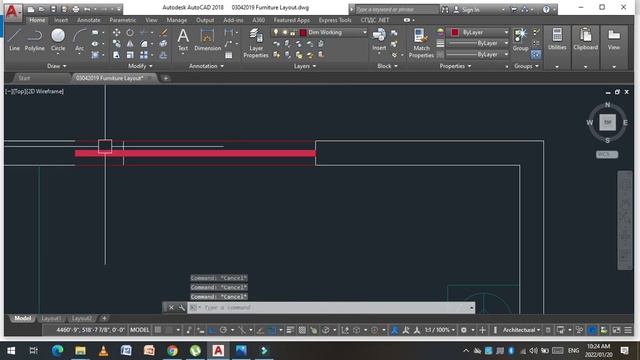
Task: Toggle the grid display in status bar
Action: [158, 330]
